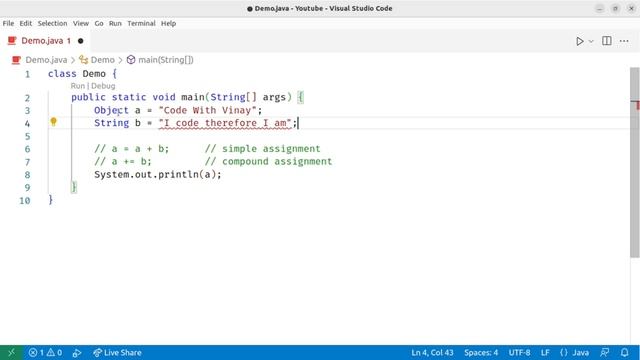
Task: Open the remote window indicator
Action: [11, 353]
